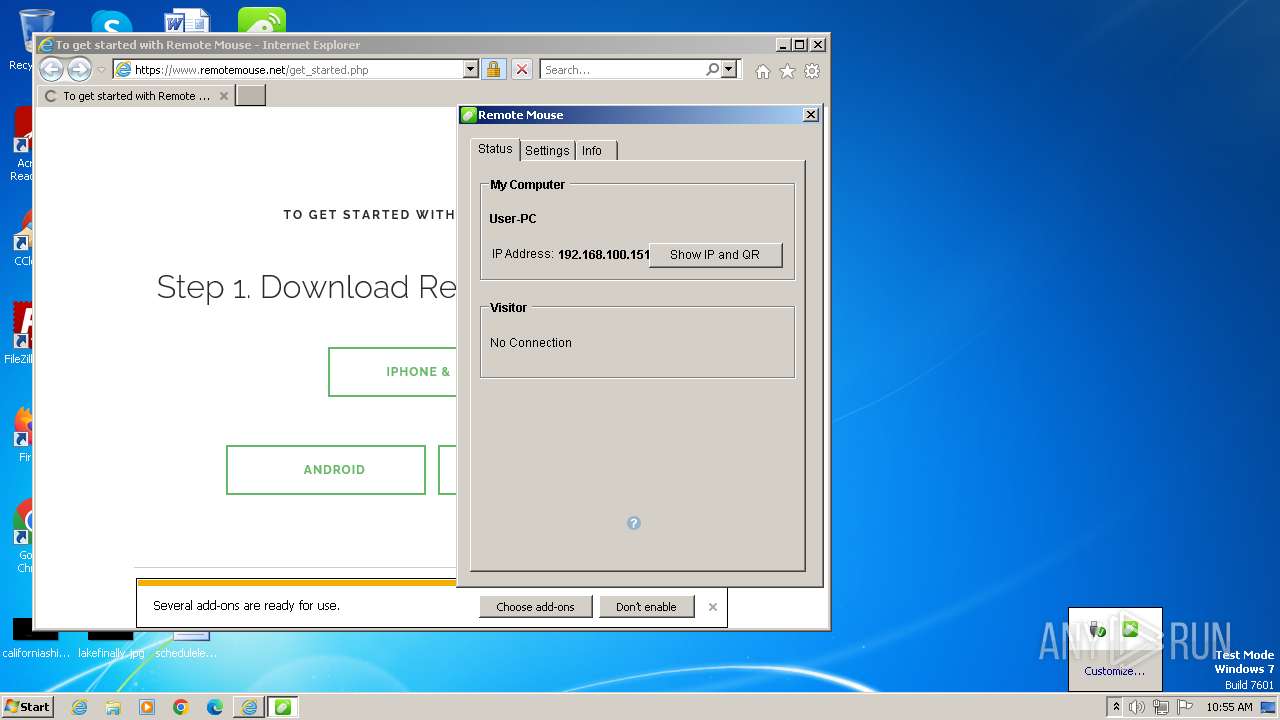Viewport: 1280px width, 720px height.
Task: Click the 'User-PC' computer name
Action: tap(513, 218)
